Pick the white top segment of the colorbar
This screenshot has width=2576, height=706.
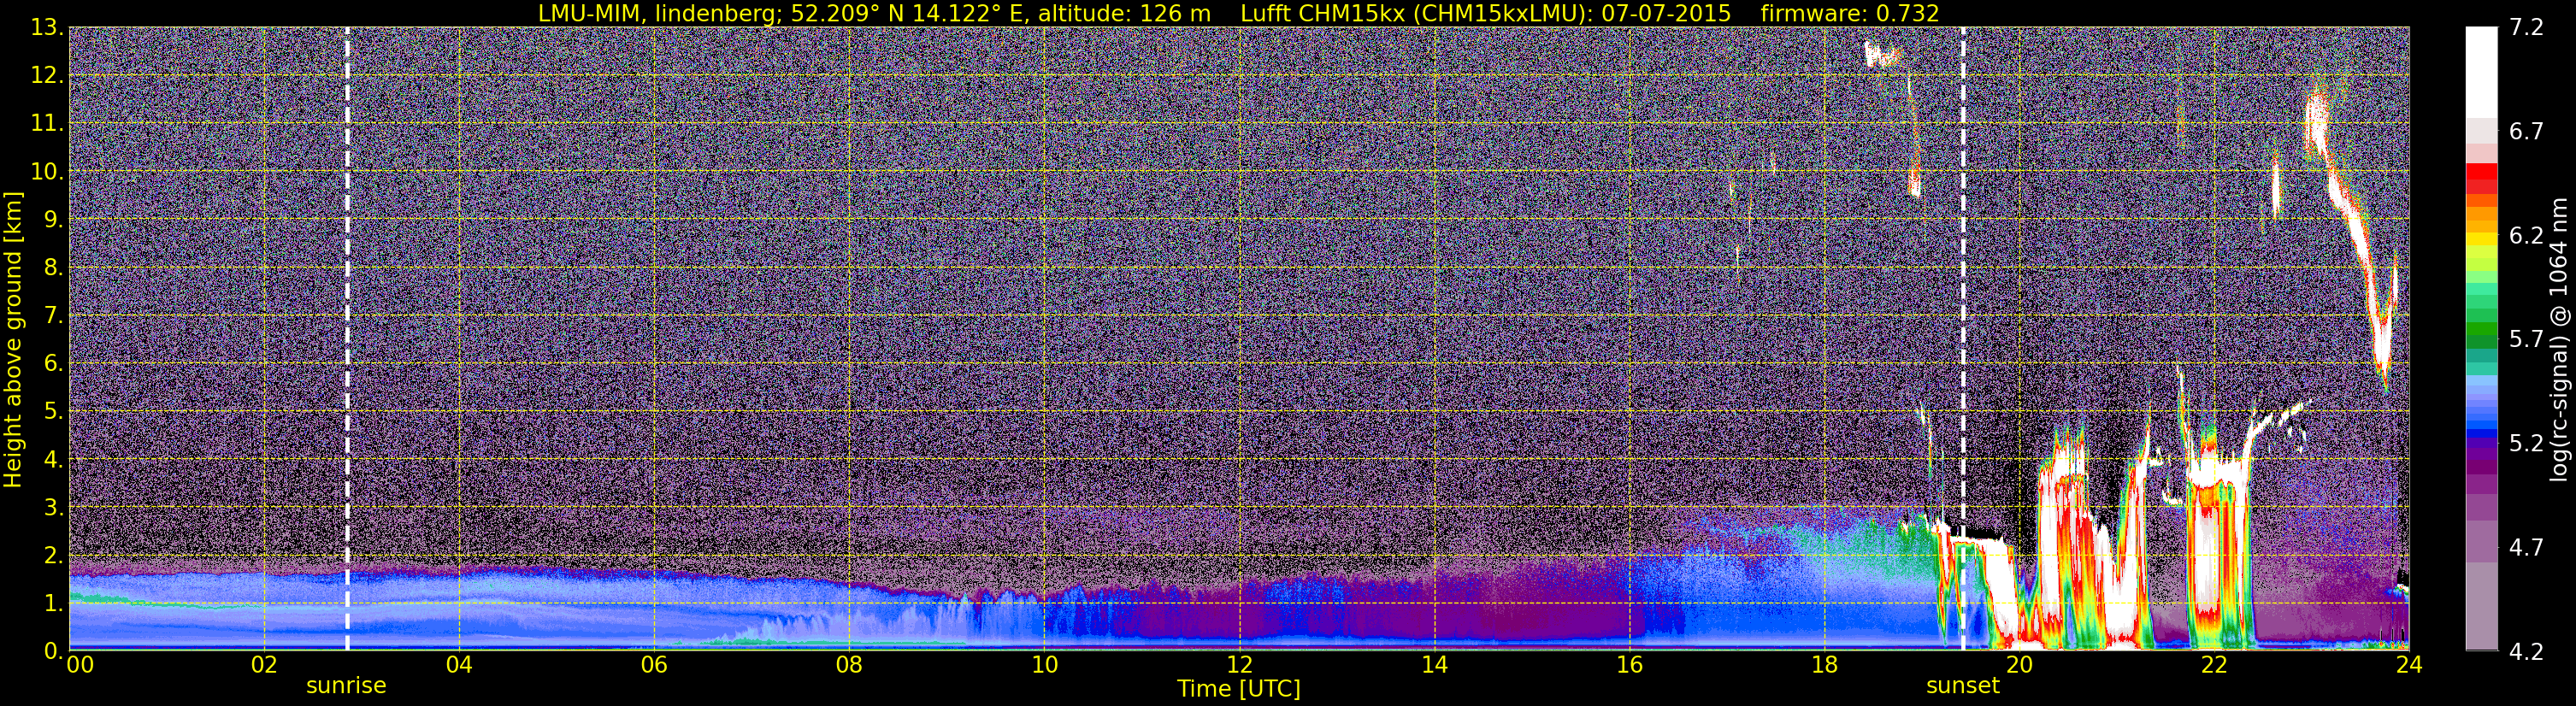click(2481, 73)
